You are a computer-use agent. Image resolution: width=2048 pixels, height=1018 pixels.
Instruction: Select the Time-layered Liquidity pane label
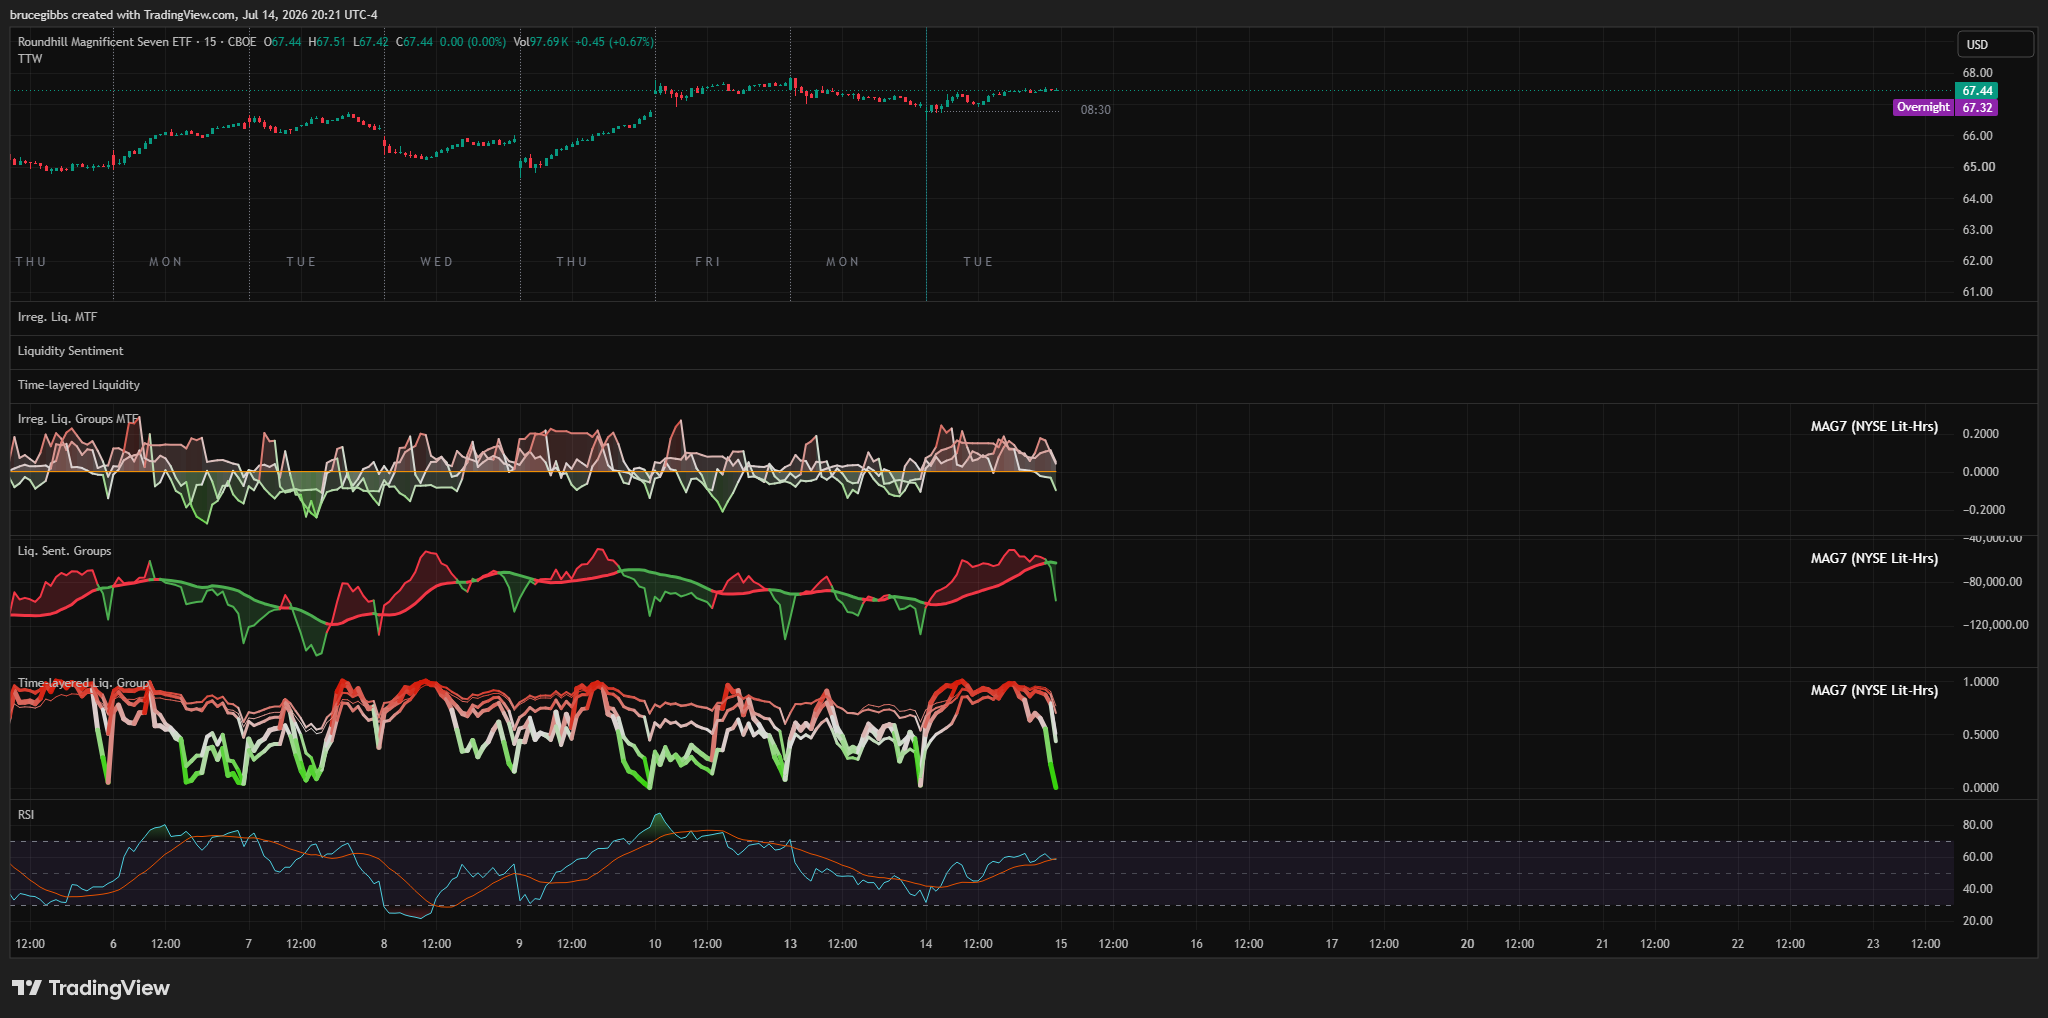78,385
